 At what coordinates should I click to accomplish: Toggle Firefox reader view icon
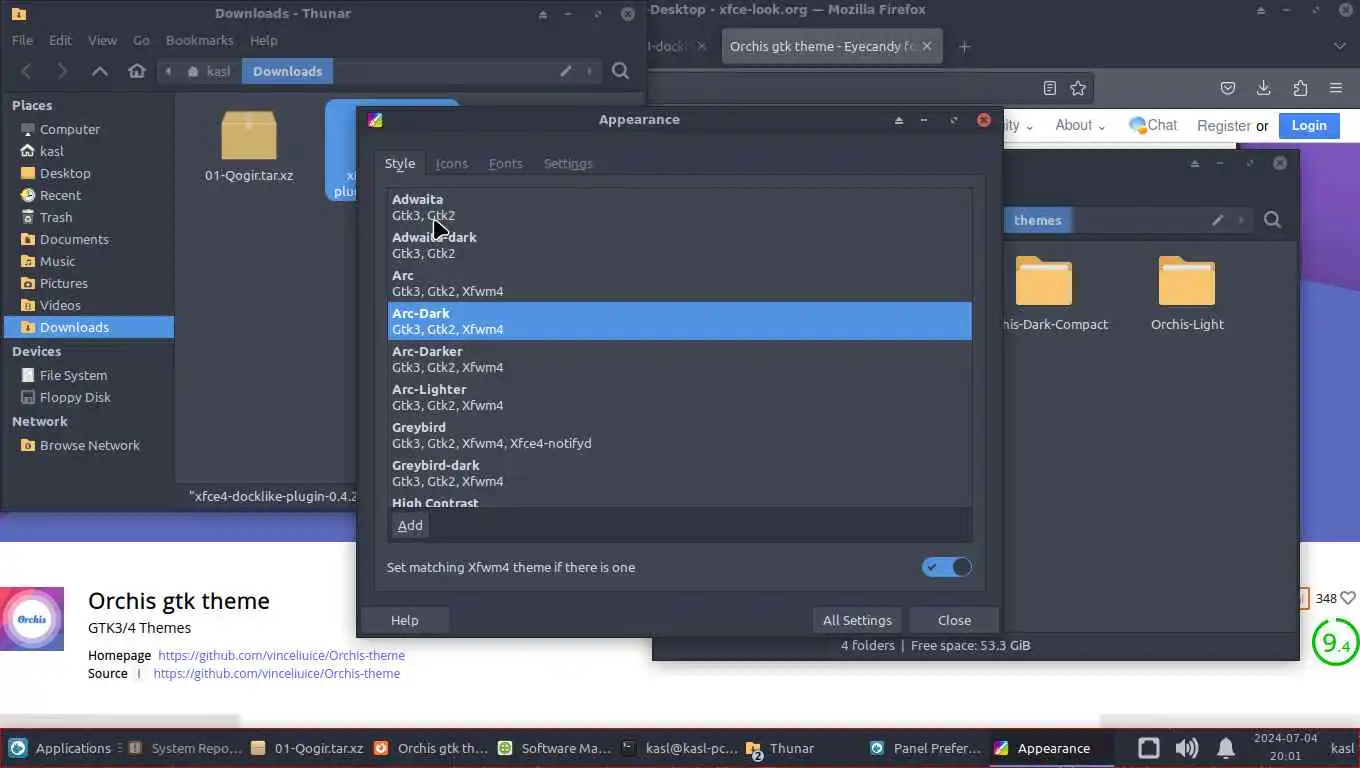click(x=1049, y=88)
